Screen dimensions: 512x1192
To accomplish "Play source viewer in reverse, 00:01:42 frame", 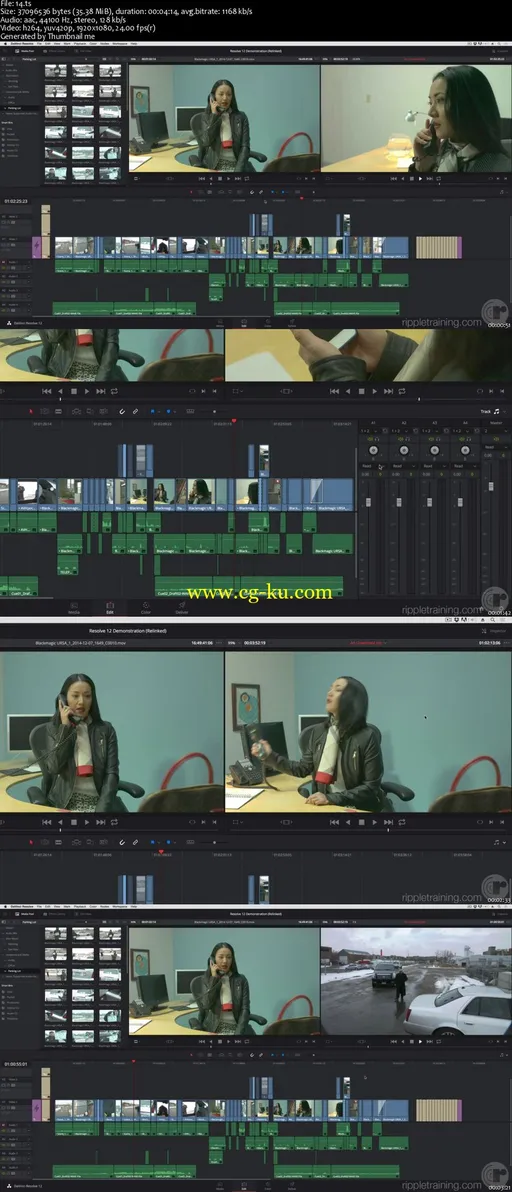I will pyautogui.click(x=60, y=391).
